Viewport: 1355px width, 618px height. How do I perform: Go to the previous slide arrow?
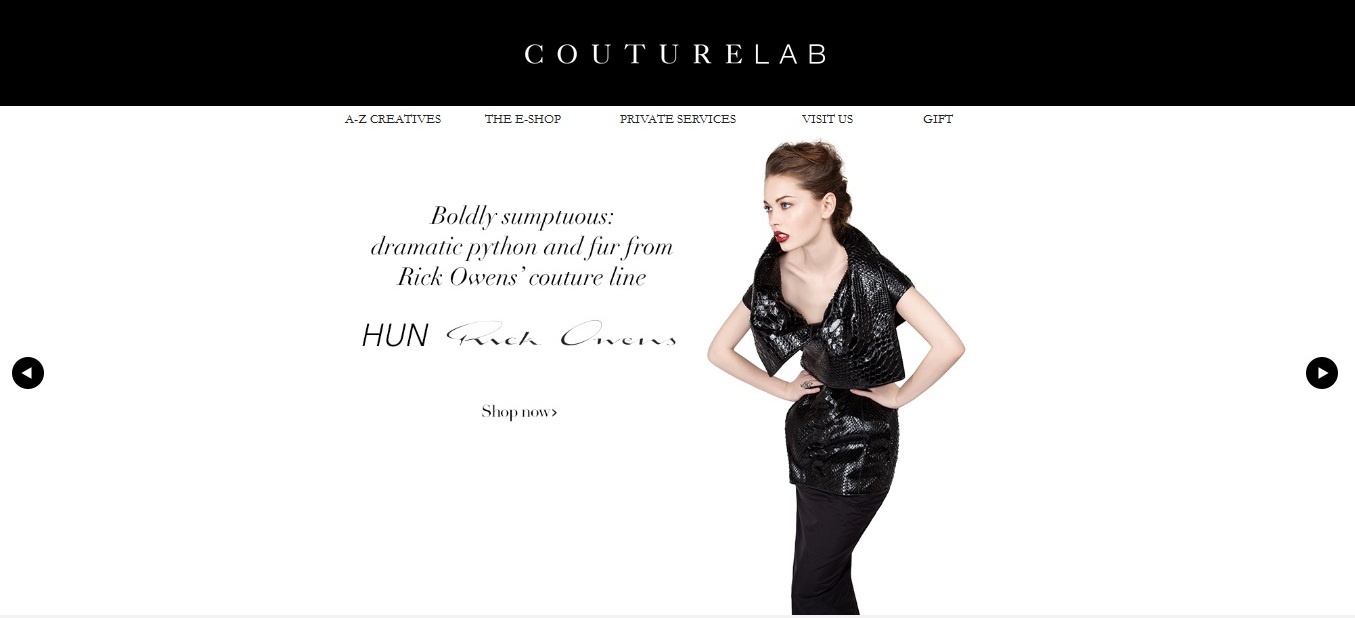tap(28, 373)
